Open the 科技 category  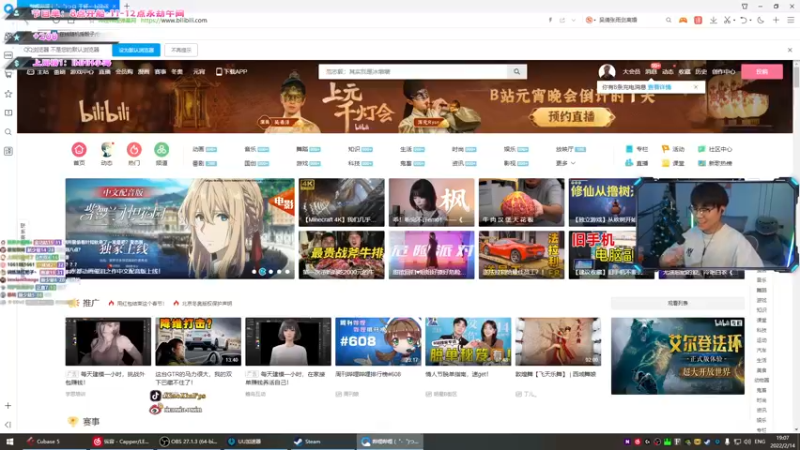click(x=354, y=163)
